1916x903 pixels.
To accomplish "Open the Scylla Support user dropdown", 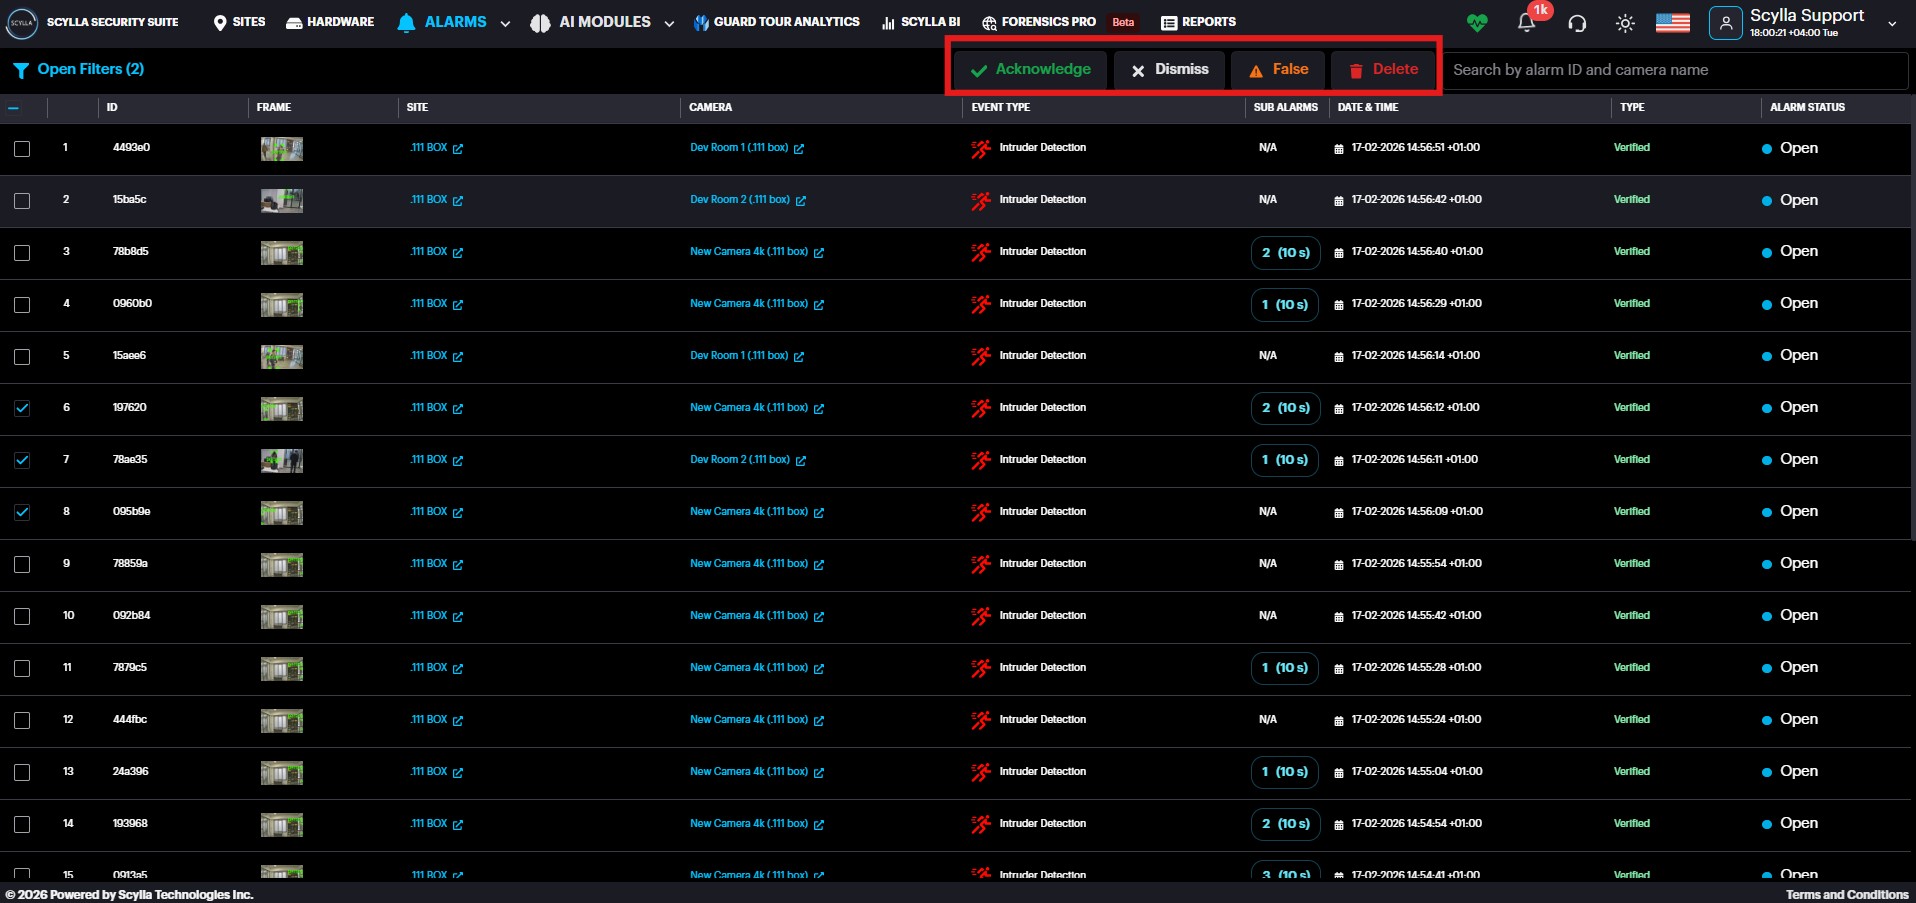I will click(x=1891, y=23).
